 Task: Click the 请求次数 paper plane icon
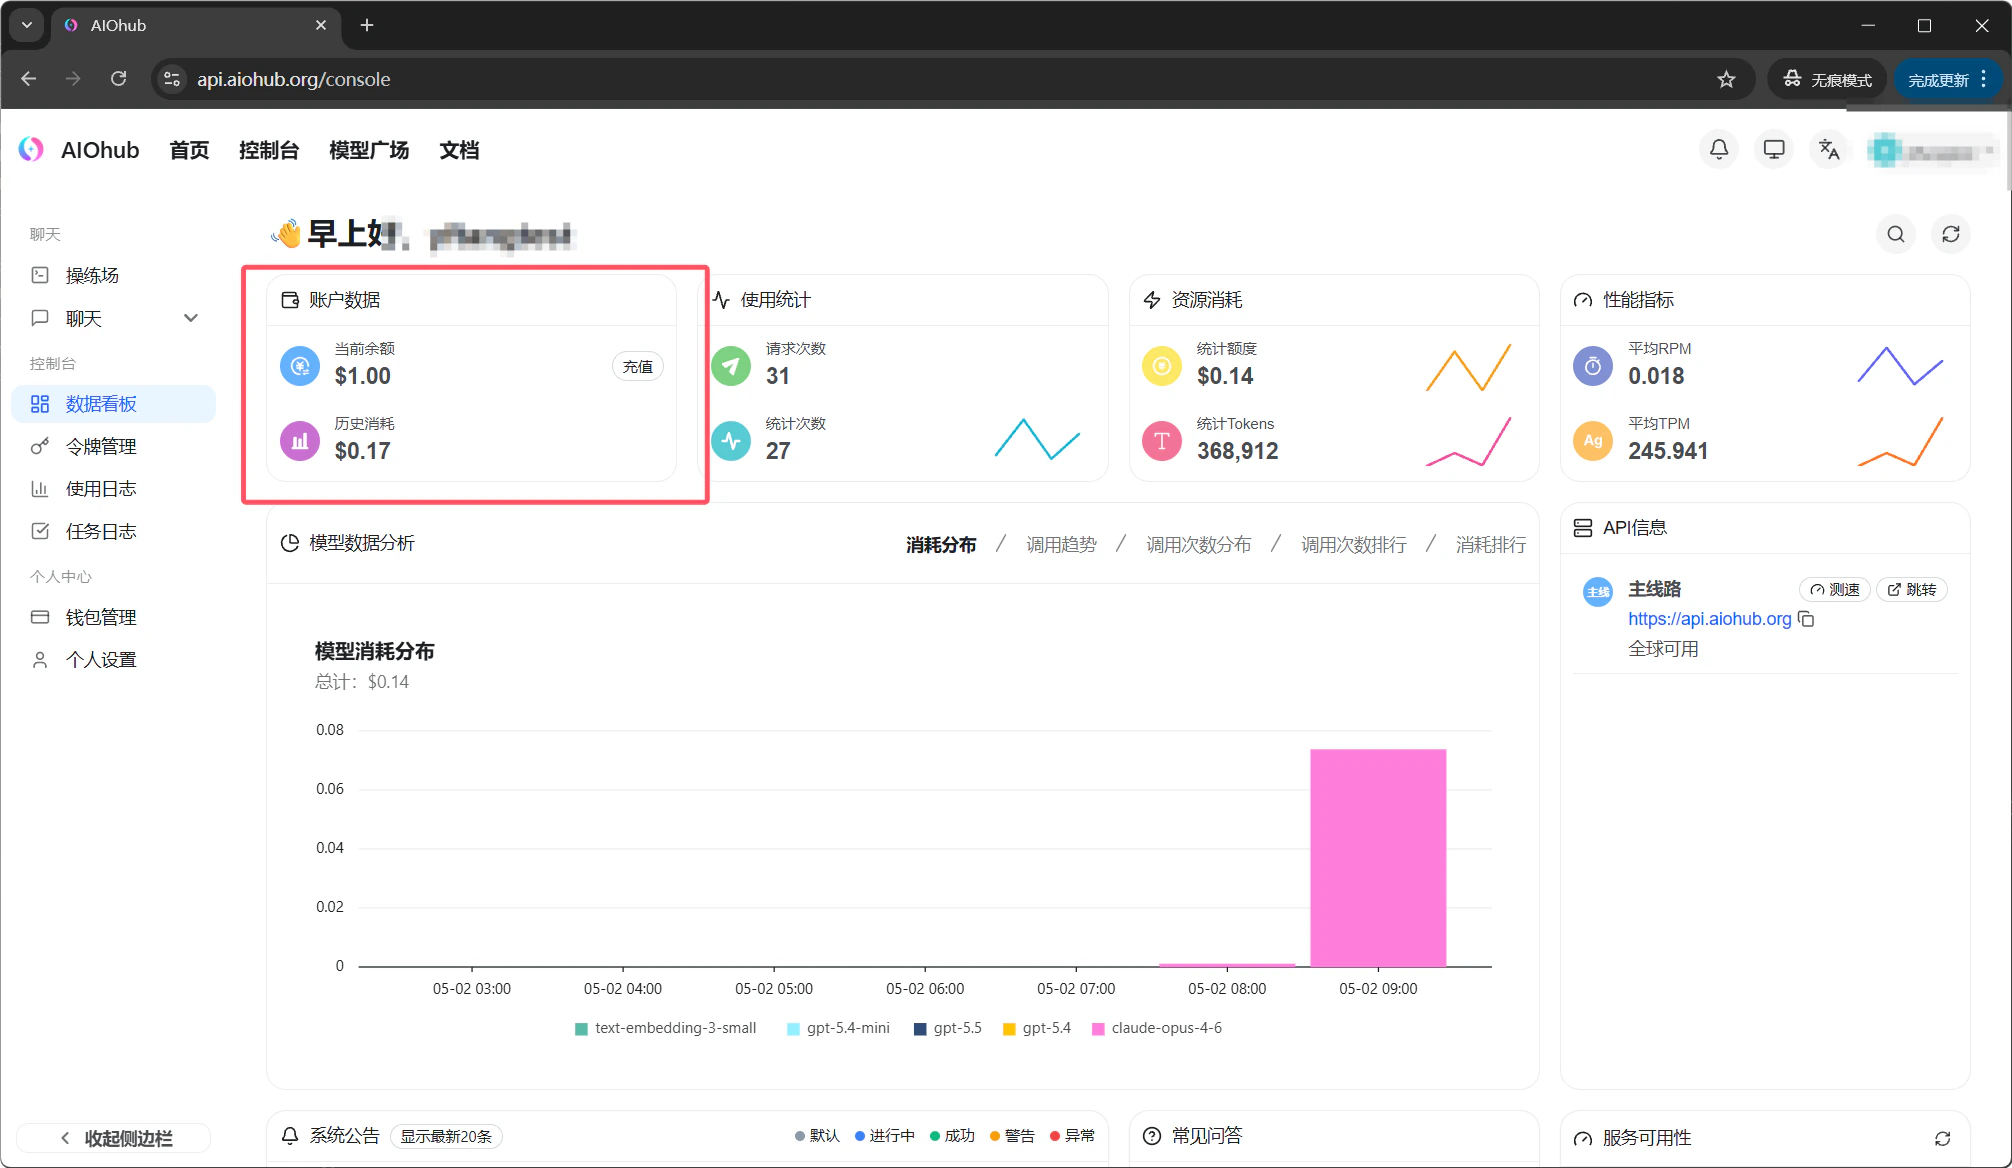click(731, 366)
